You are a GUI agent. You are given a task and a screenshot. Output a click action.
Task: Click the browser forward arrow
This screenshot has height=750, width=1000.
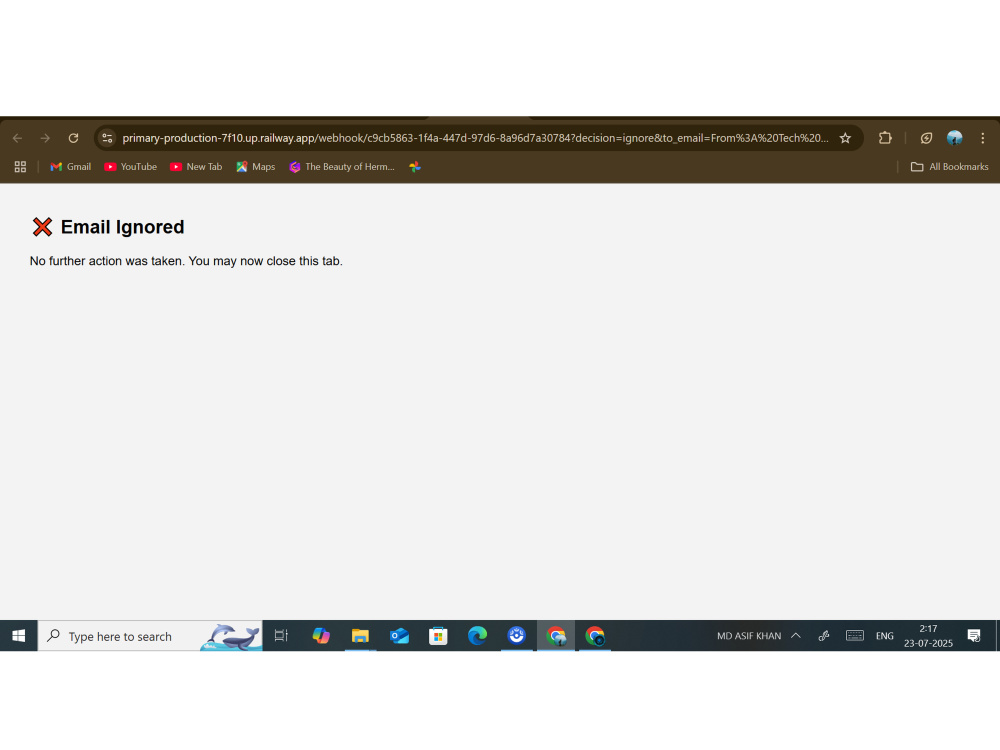[45, 138]
